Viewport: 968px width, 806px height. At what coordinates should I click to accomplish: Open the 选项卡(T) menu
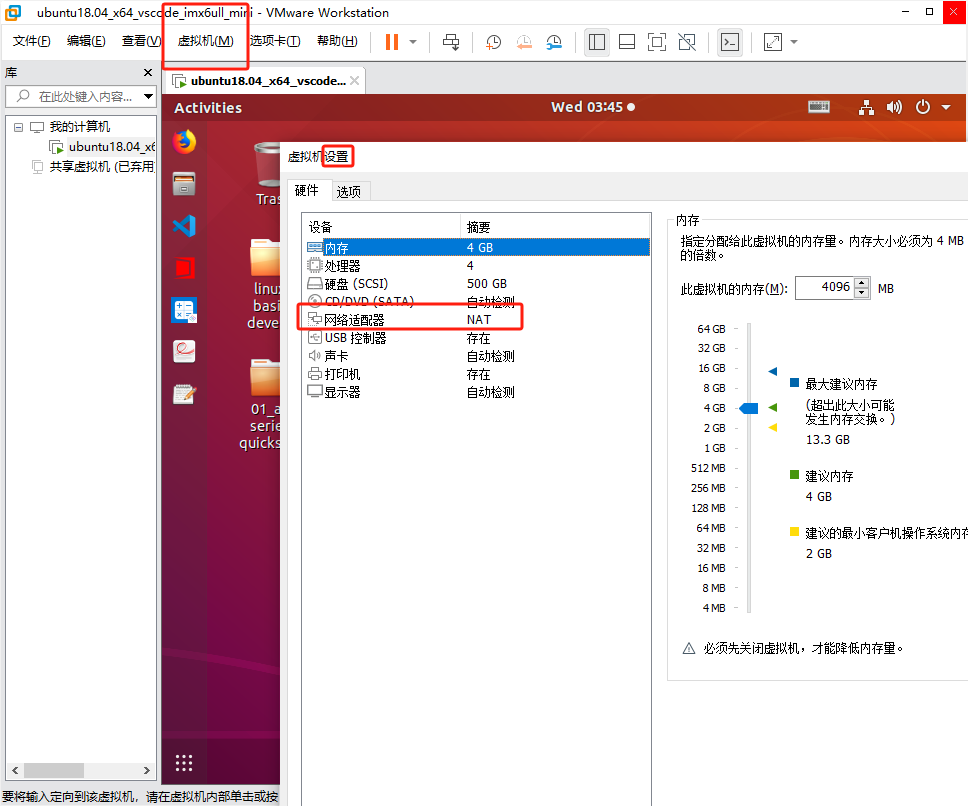click(275, 41)
